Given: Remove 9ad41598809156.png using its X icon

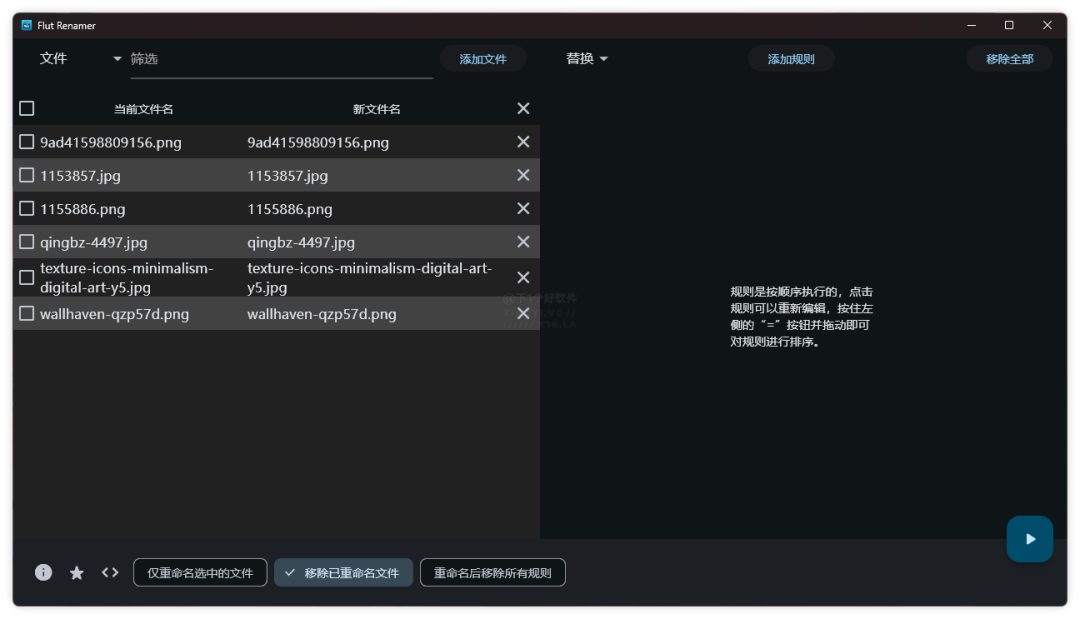Looking at the screenshot, I should (x=522, y=141).
